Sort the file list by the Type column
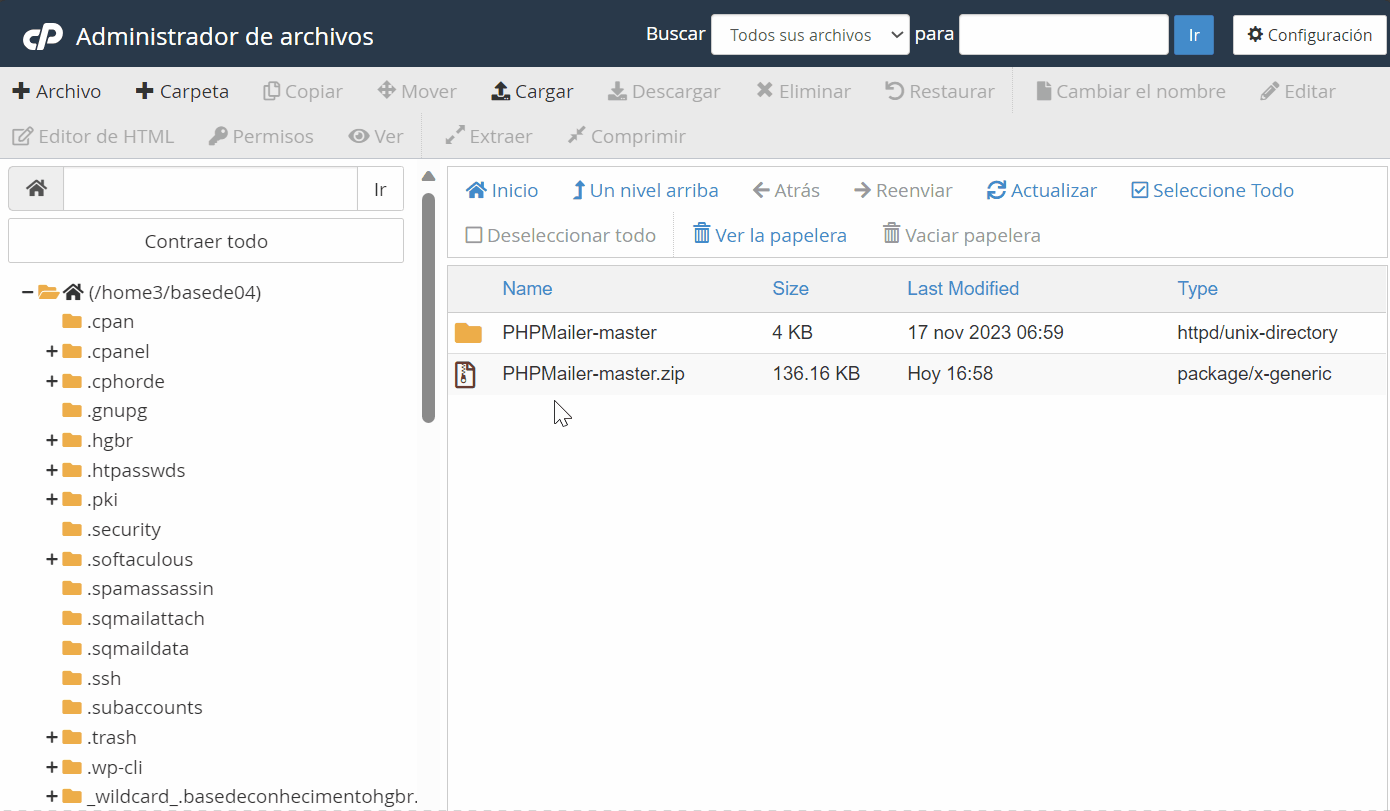 1197,288
